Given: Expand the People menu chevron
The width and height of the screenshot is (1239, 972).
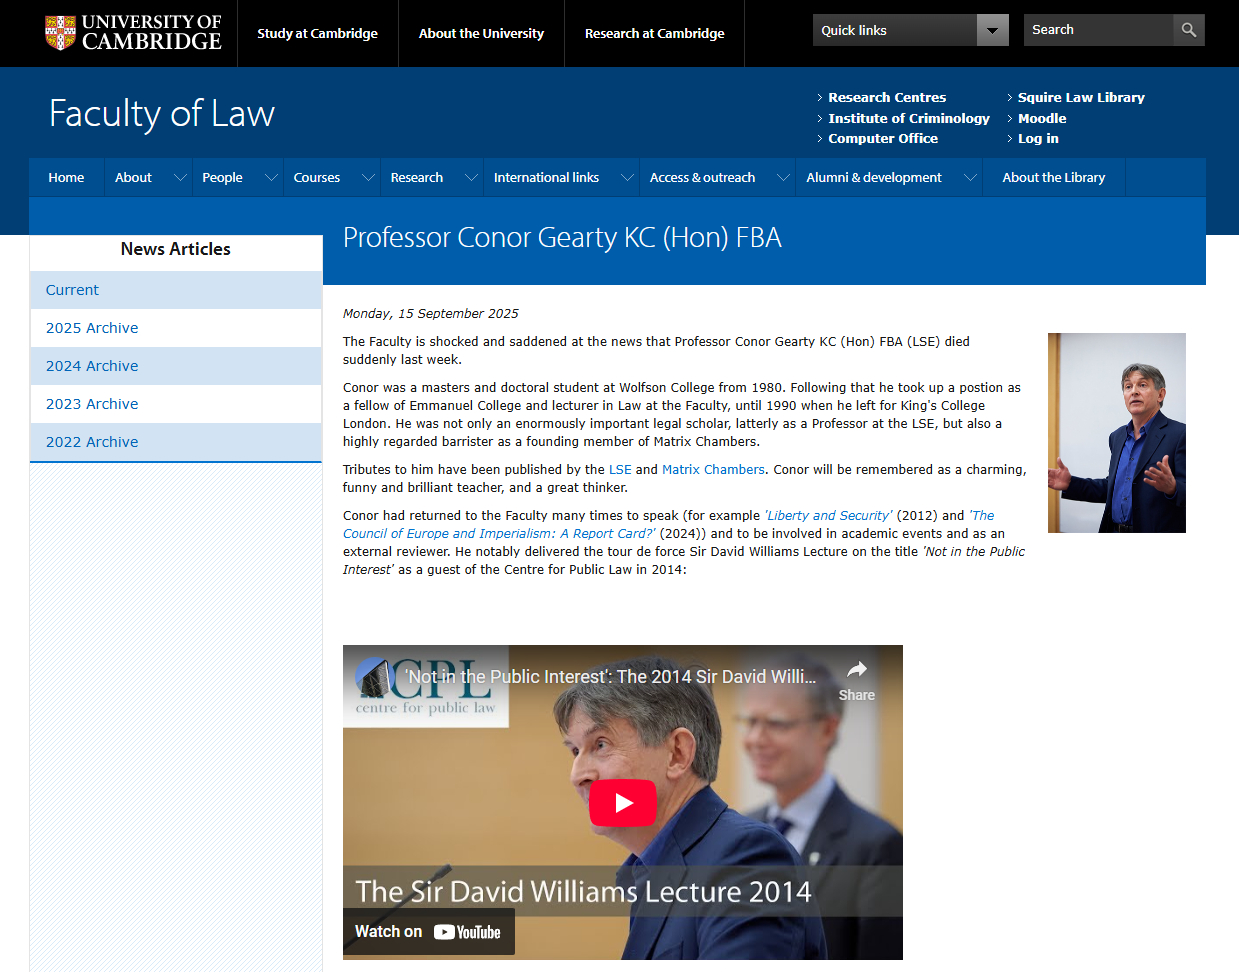Looking at the screenshot, I should [271, 177].
